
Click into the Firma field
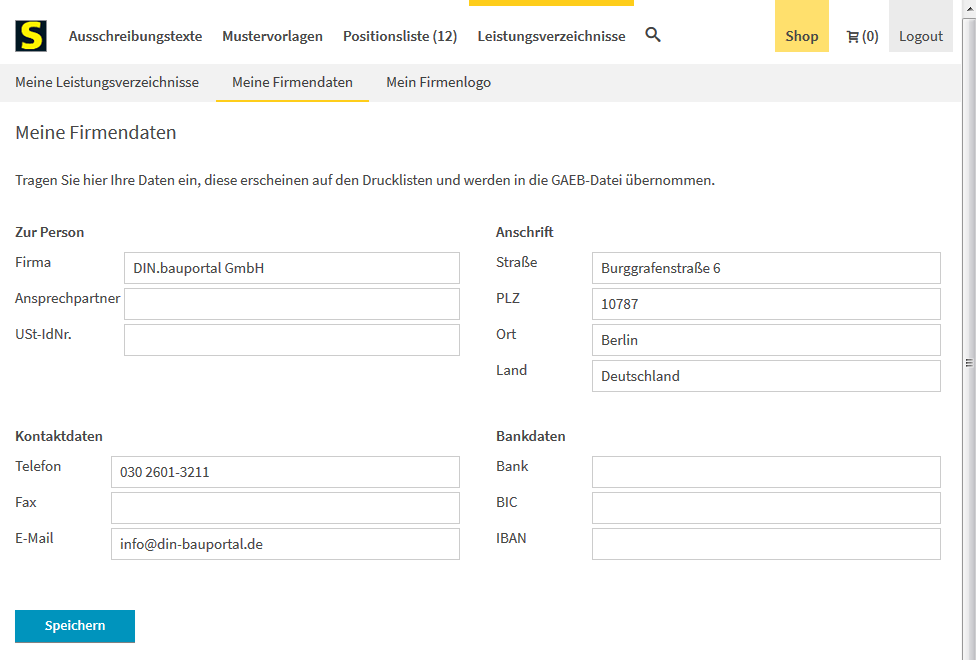click(291, 268)
